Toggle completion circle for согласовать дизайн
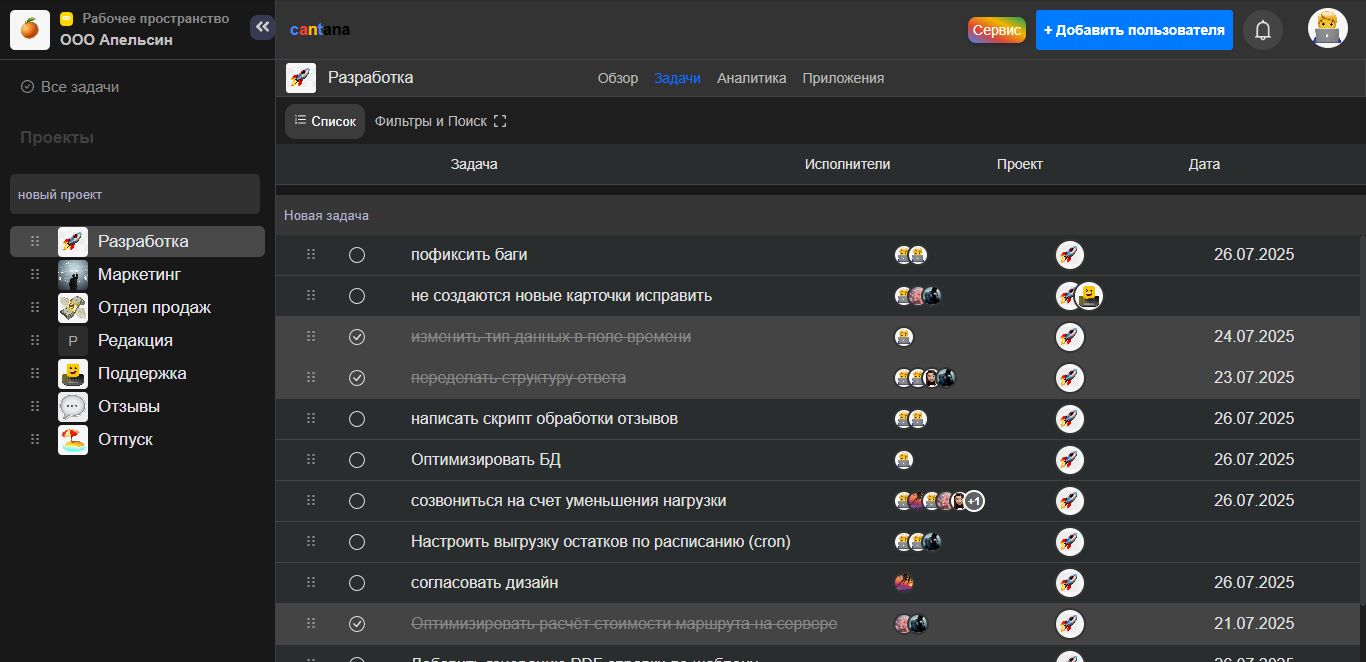This screenshot has height=662, width=1366. coord(357,583)
